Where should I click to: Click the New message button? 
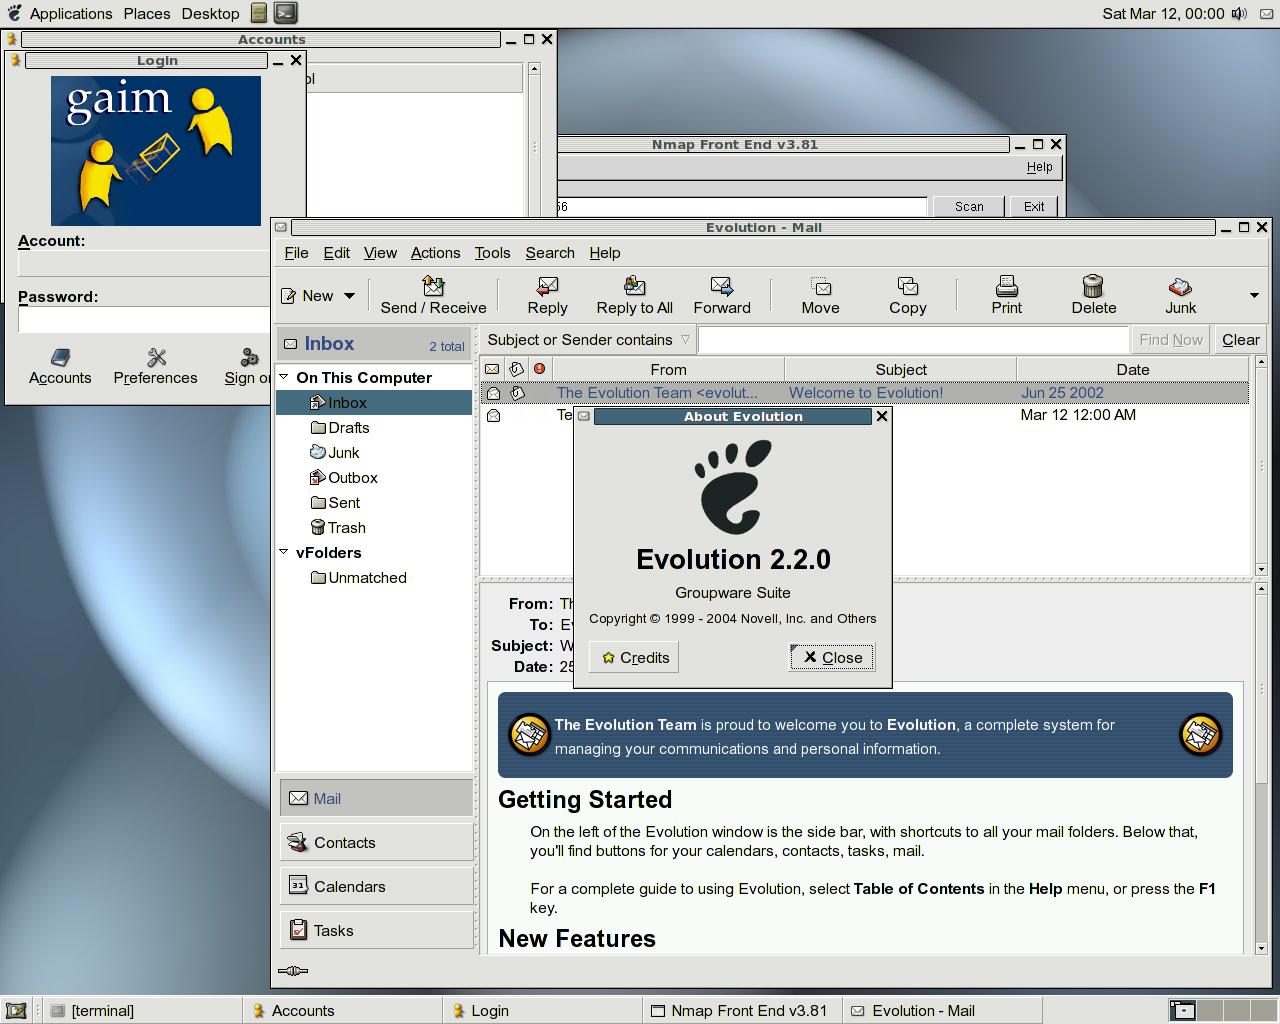(x=307, y=296)
